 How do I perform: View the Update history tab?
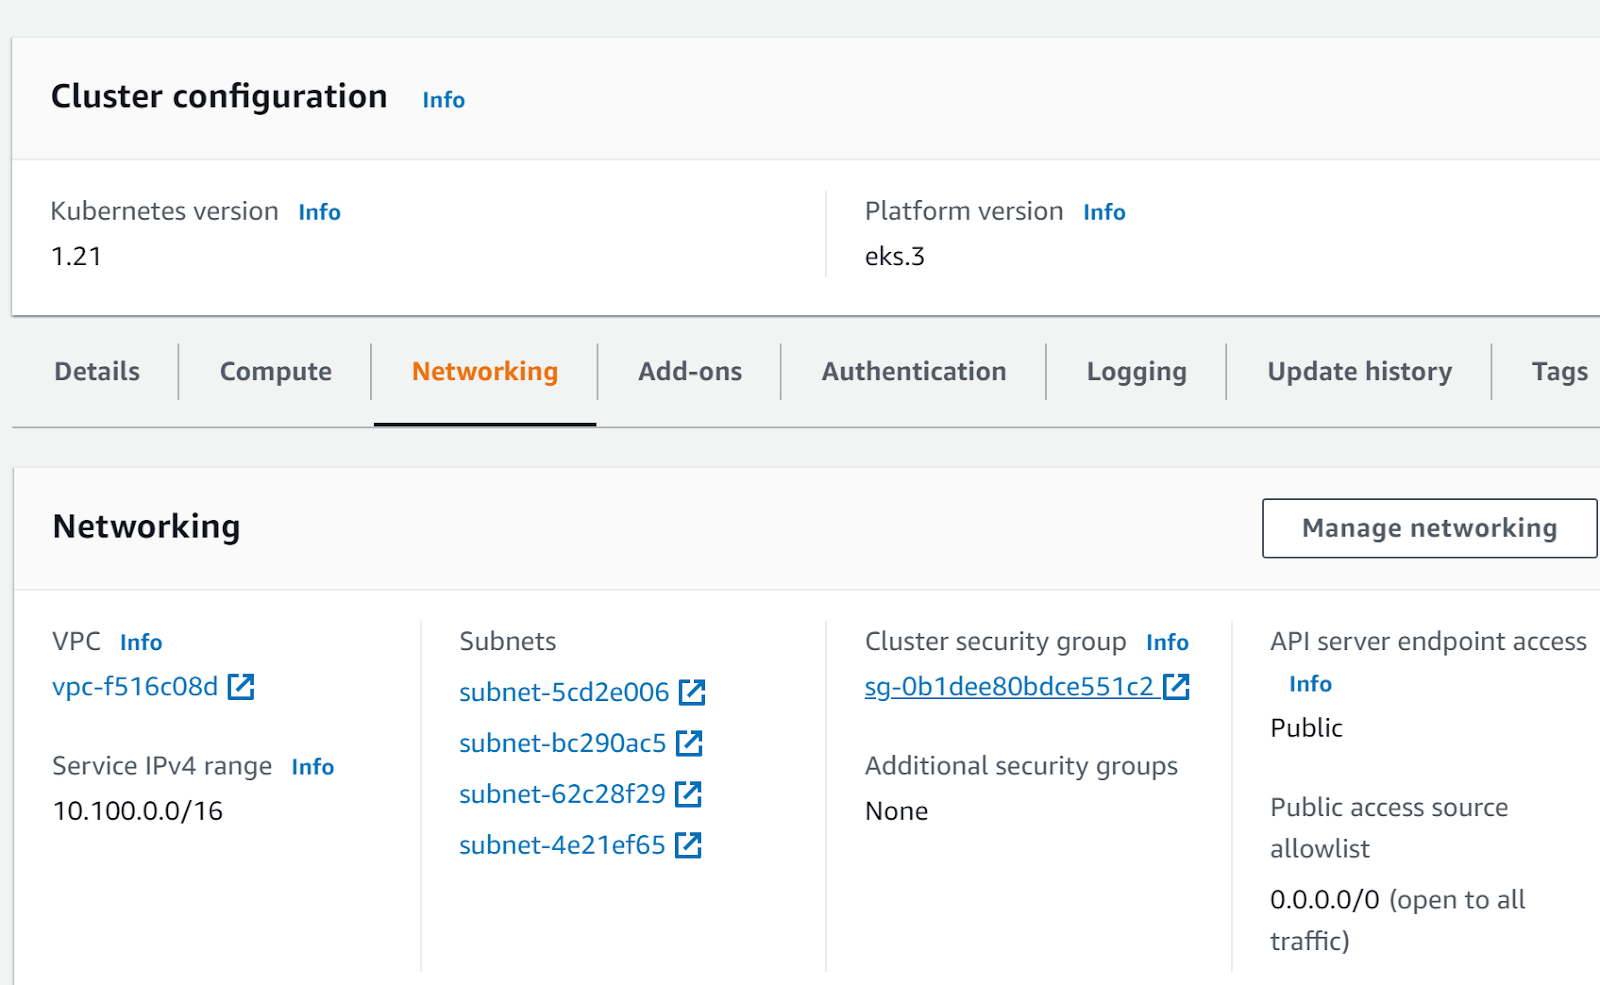1359,372
